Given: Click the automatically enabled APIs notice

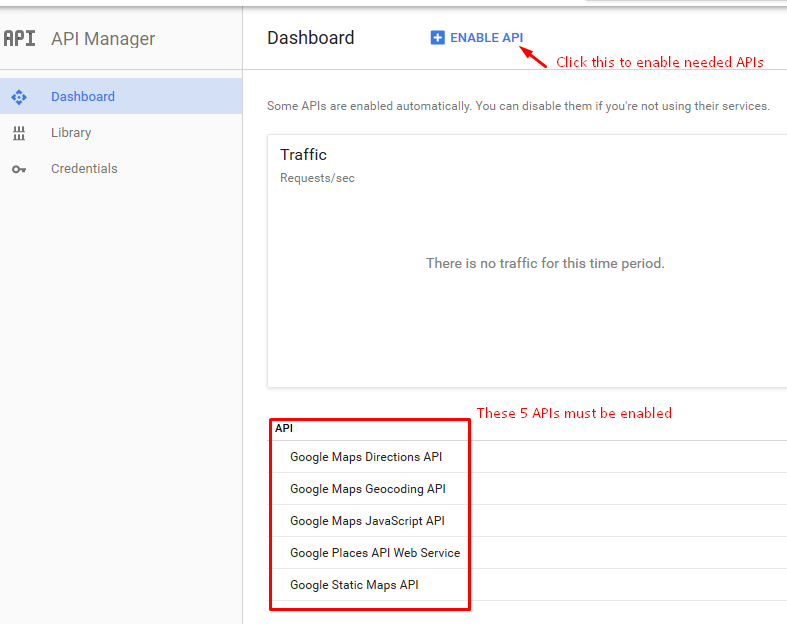Looking at the screenshot, I should coord(518,106).
